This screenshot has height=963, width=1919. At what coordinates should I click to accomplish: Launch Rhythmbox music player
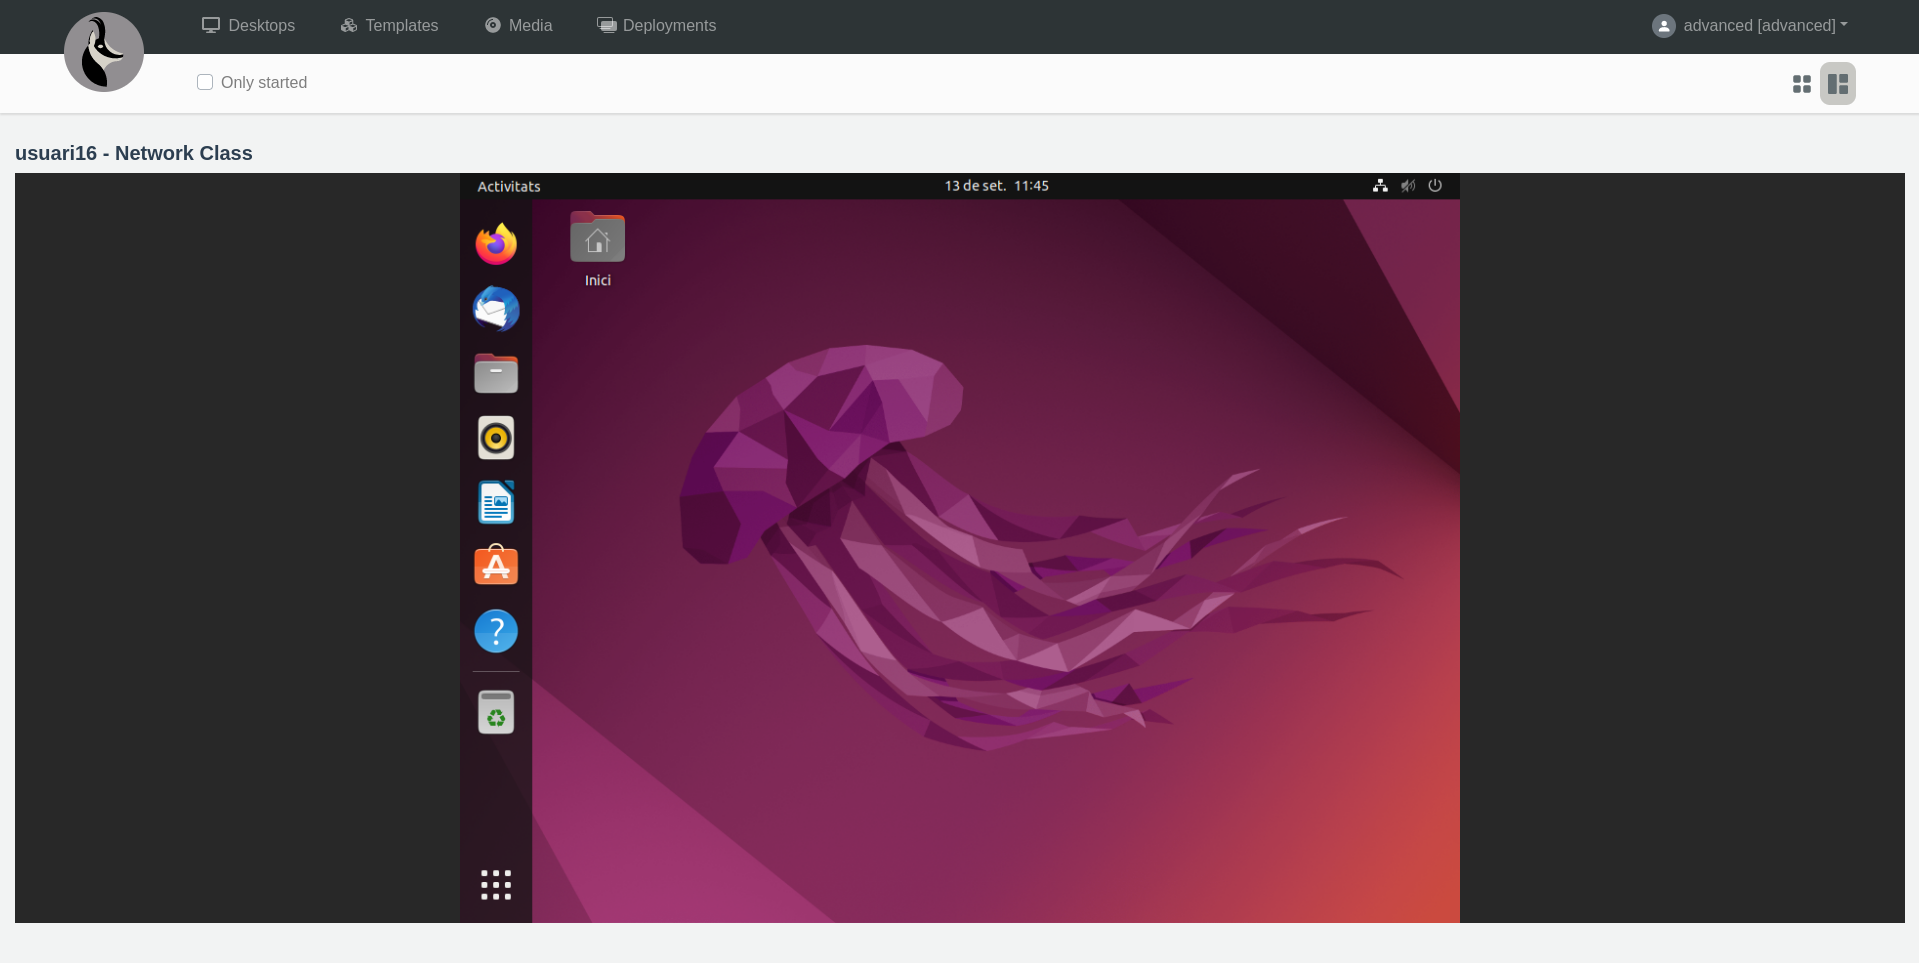496,438
